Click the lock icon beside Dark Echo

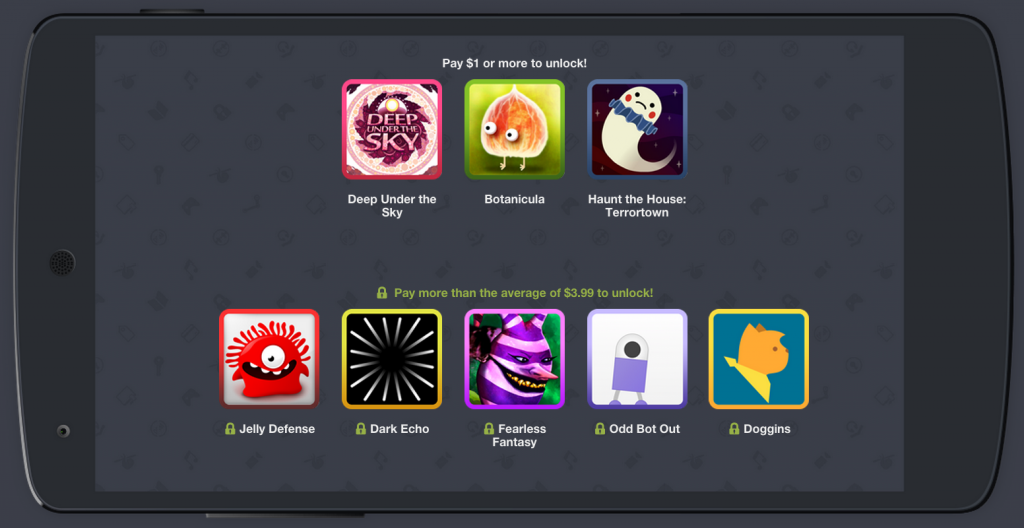coord(360,429)
